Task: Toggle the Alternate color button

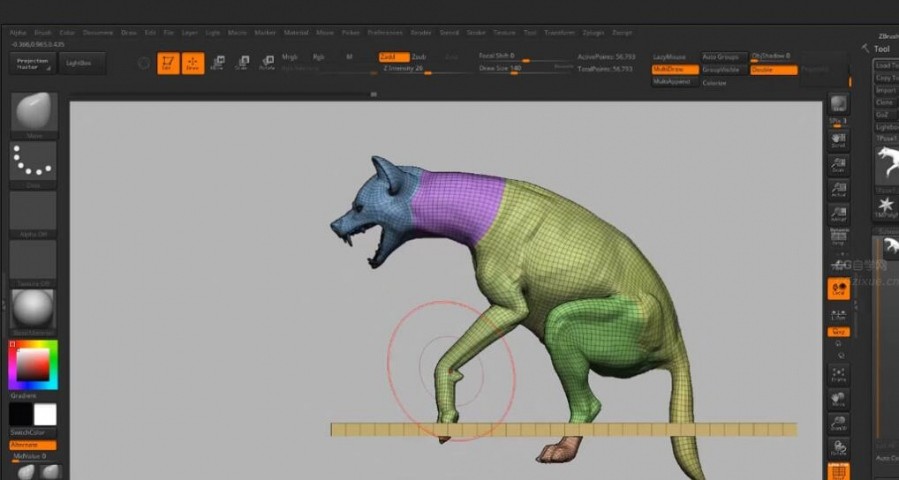Action: tap(33, 445)
